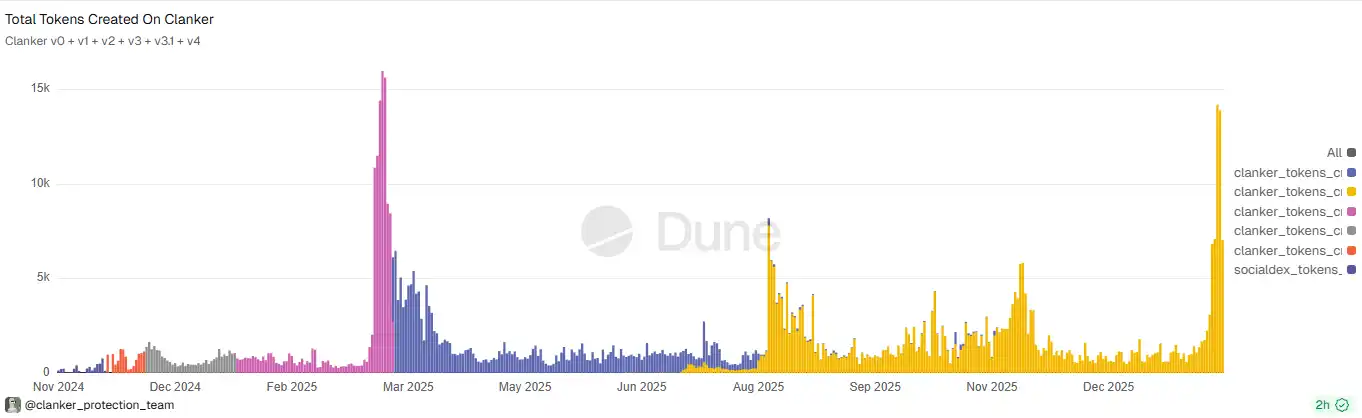The image size is (1362, 418).
Task: Click the orange legend dot
Action: tap(1351, 251)
